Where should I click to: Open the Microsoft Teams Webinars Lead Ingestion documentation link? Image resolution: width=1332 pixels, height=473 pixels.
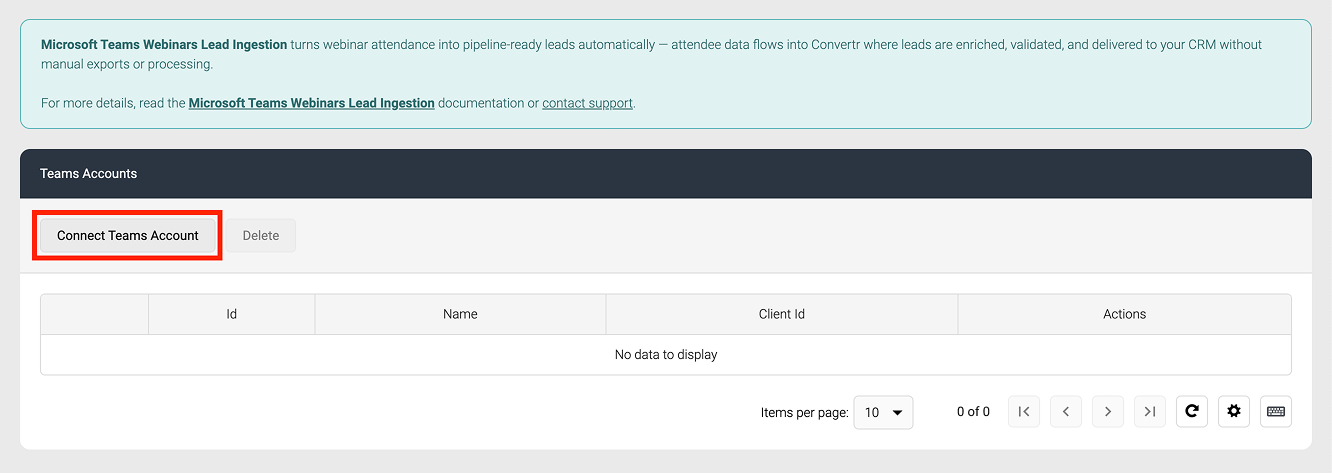pos(311,103)
